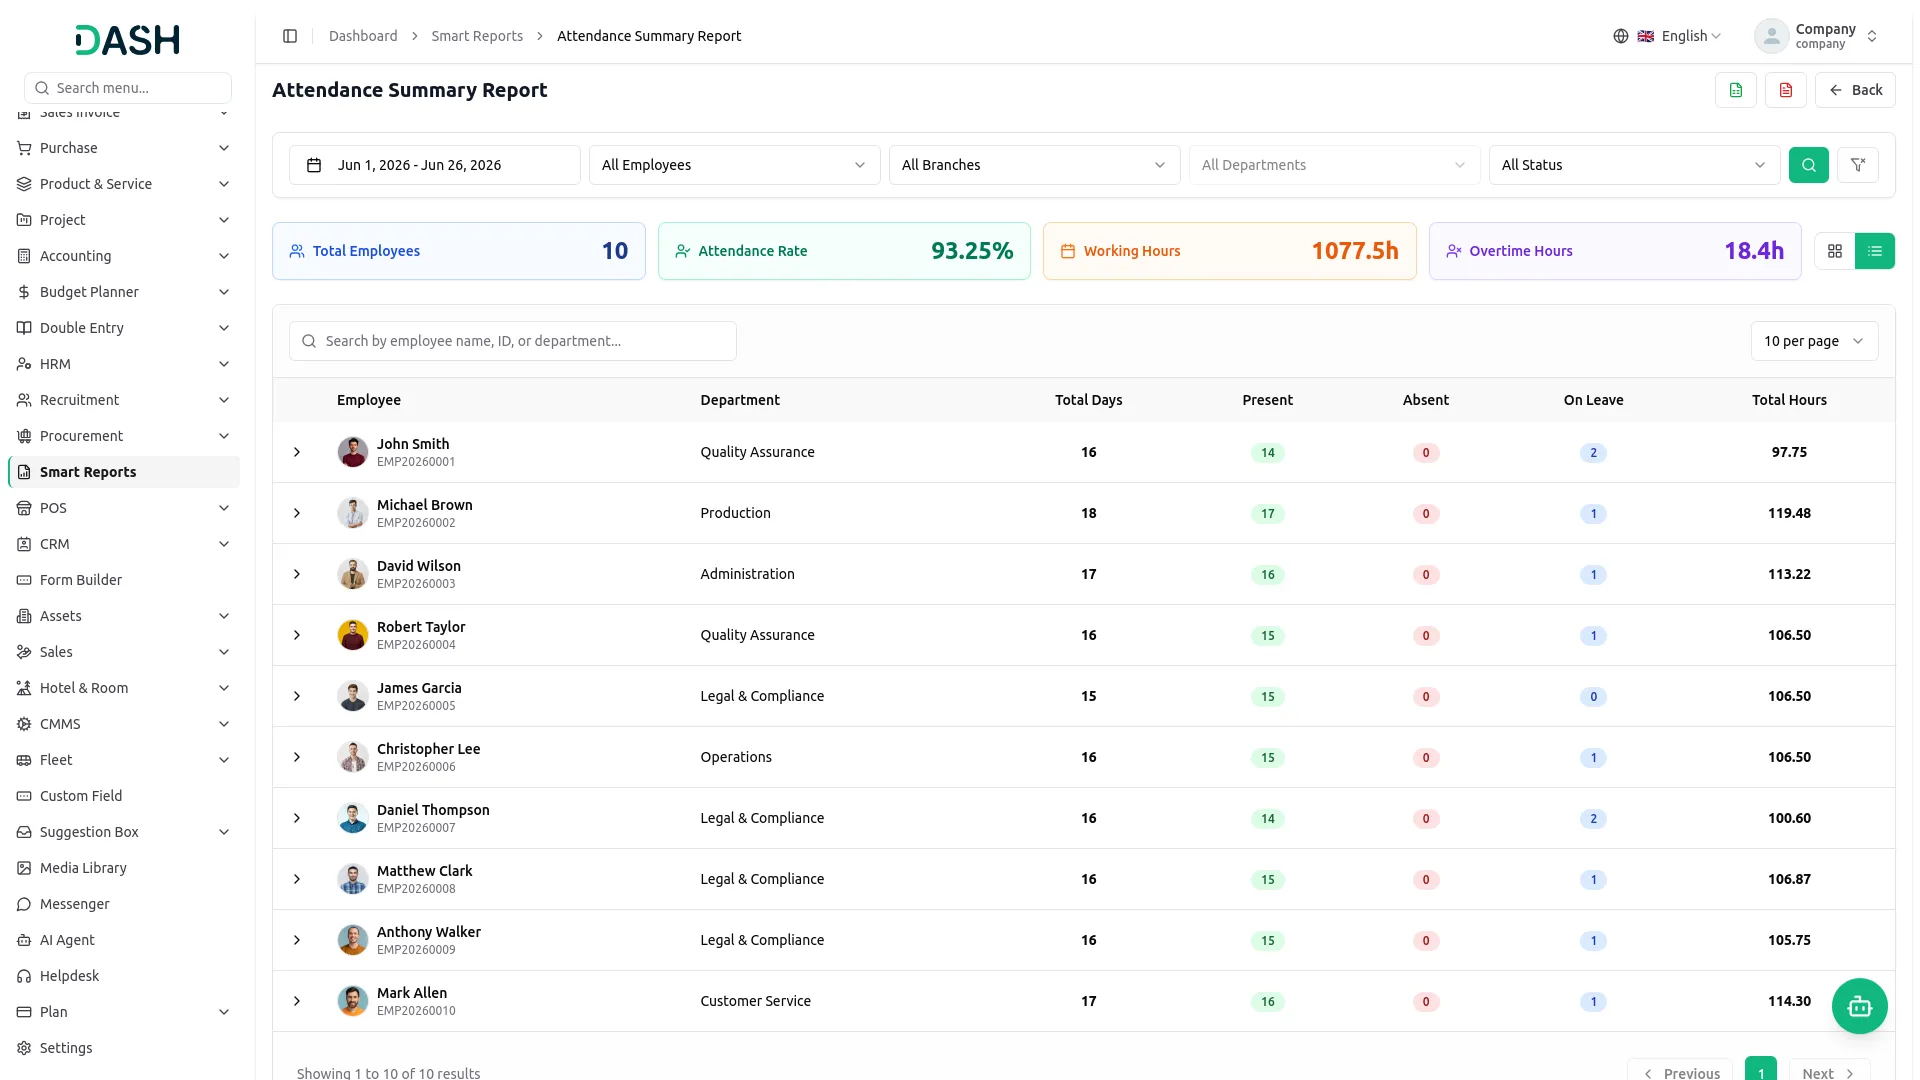Go to the Previous page
The height and width of the screenshot is (1080, 1920).
click(x=1680, y=1072)
